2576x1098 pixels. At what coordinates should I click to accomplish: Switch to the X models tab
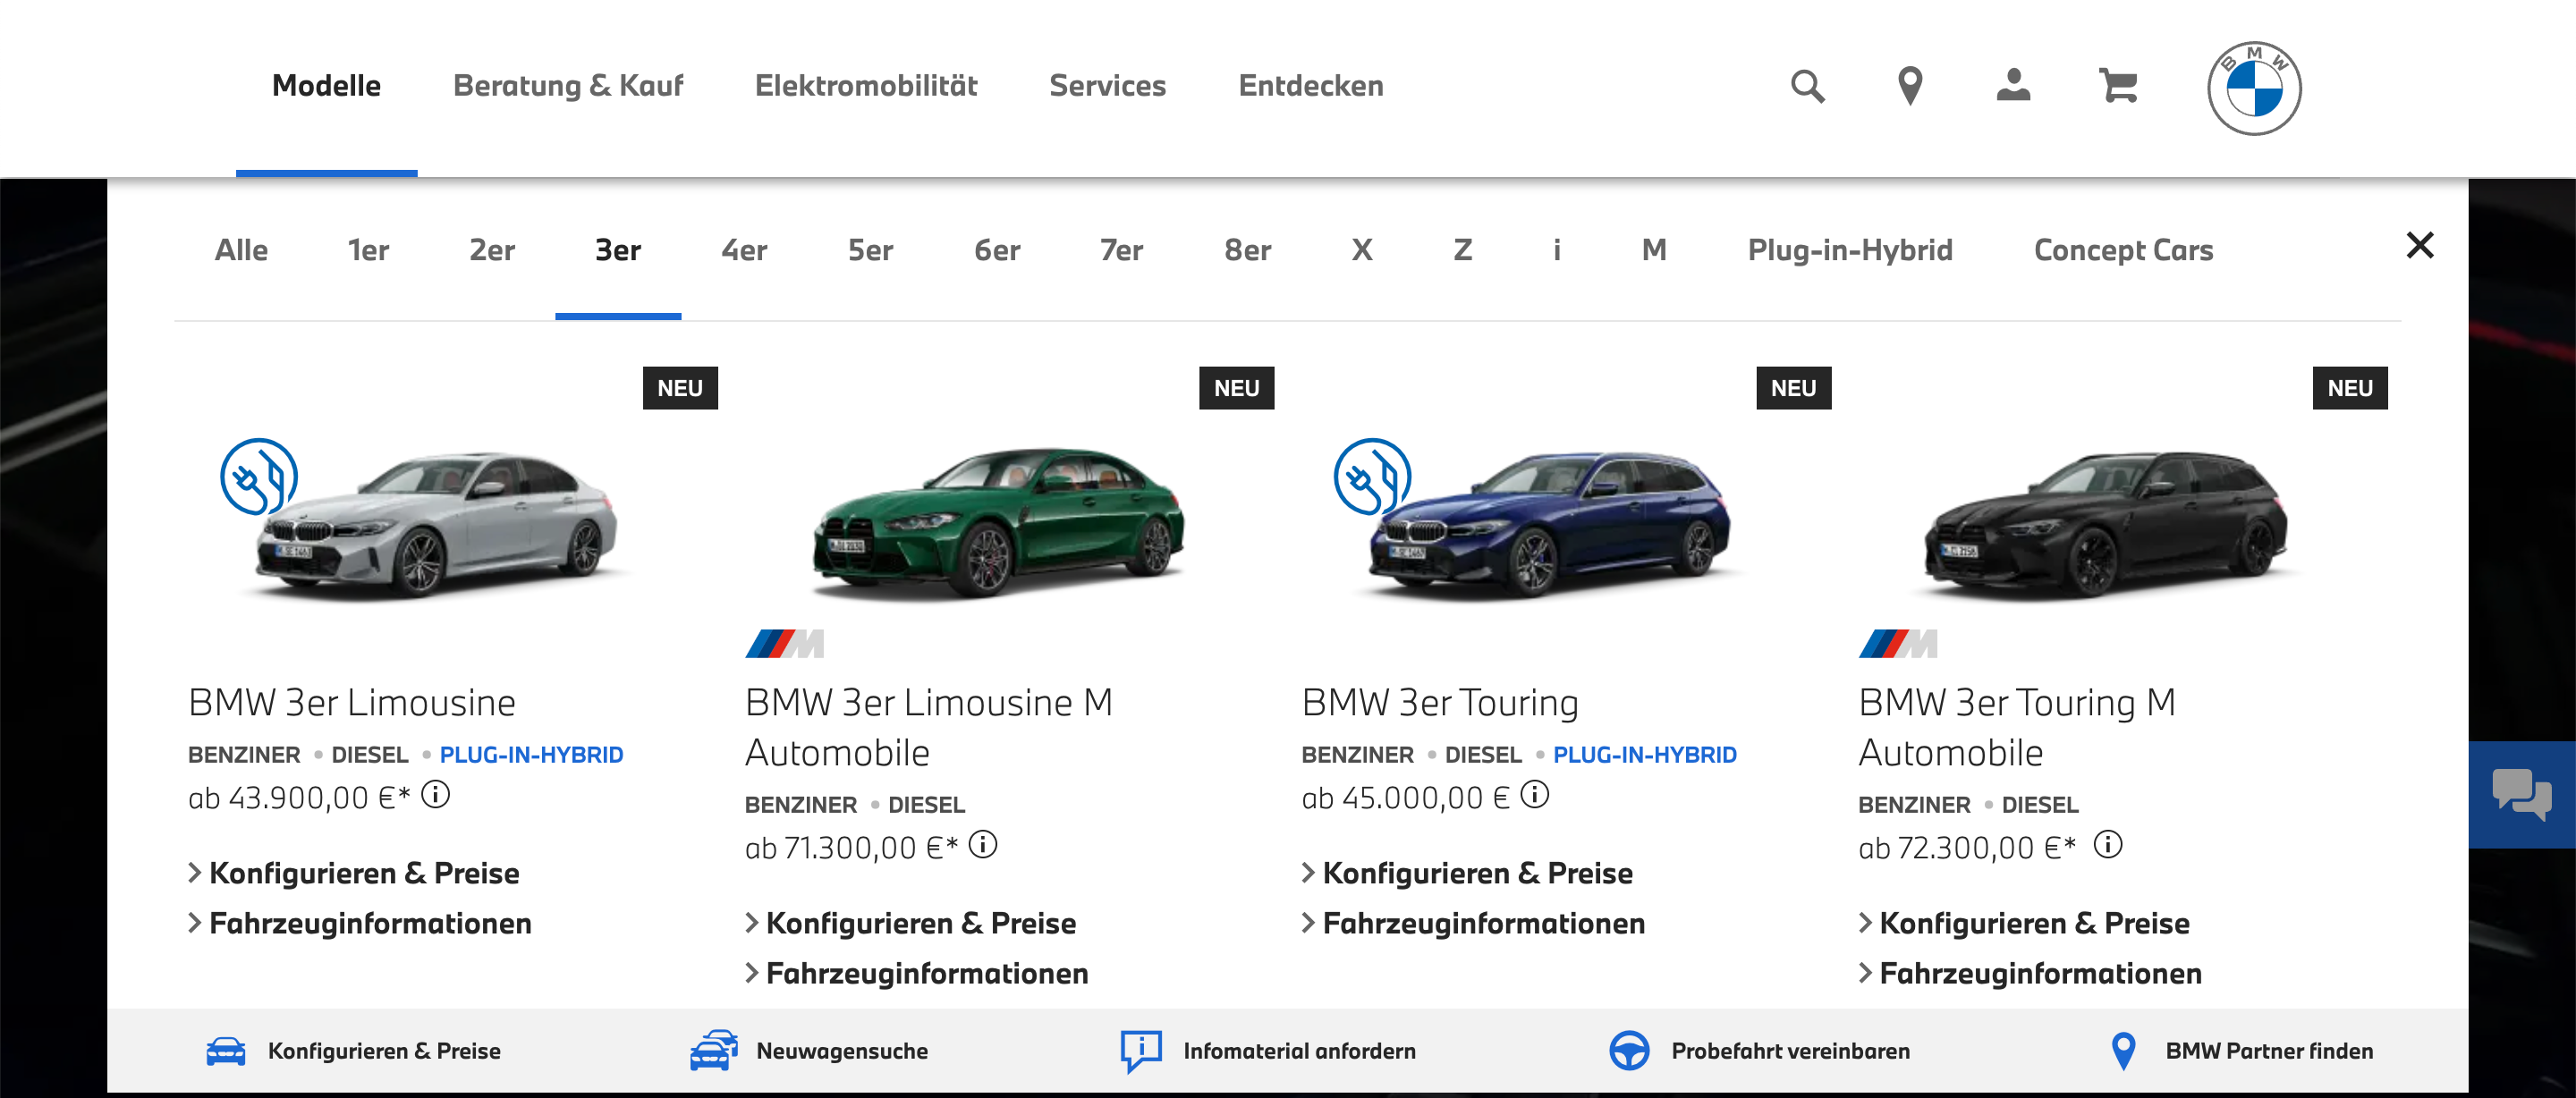1362,250
